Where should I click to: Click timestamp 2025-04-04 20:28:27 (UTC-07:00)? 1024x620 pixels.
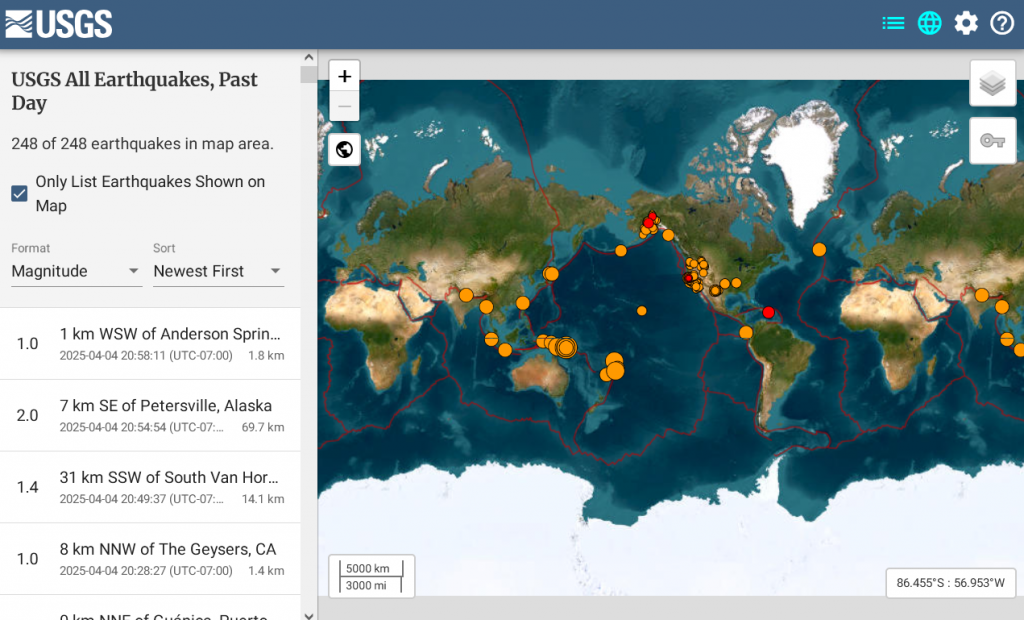(146, 571)
